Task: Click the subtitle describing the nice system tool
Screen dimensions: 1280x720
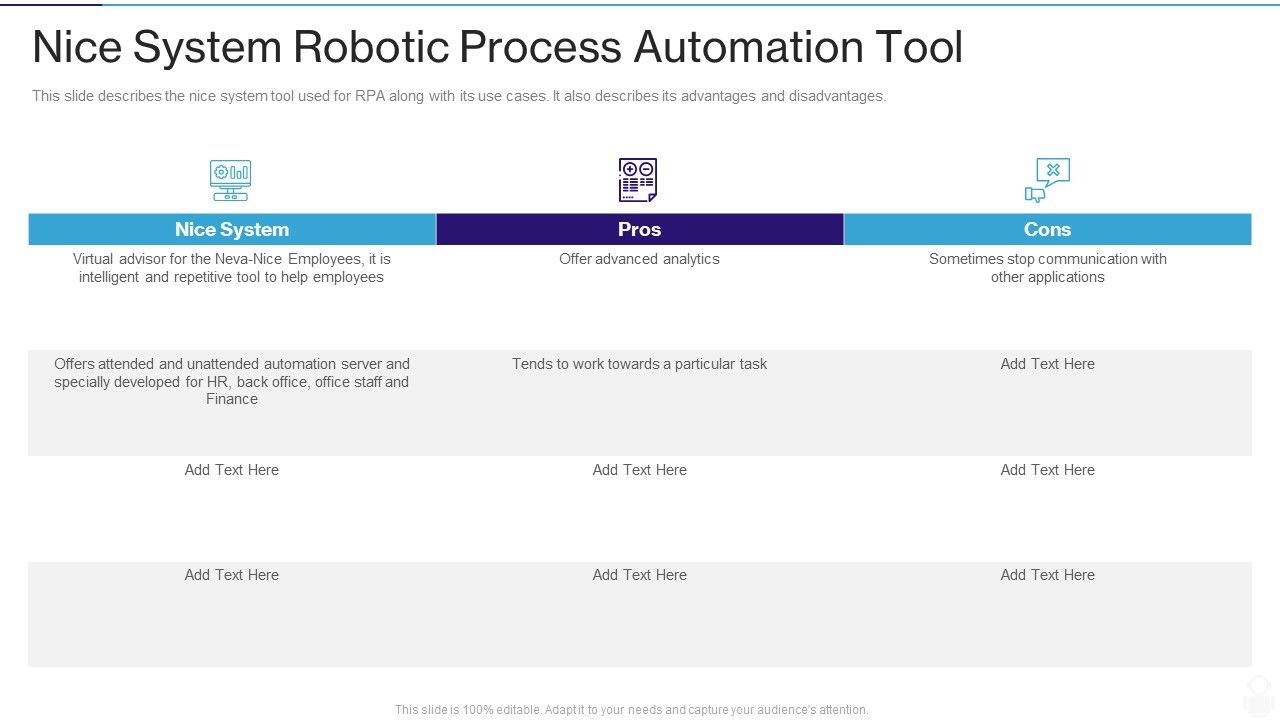Action: (459, 96)
